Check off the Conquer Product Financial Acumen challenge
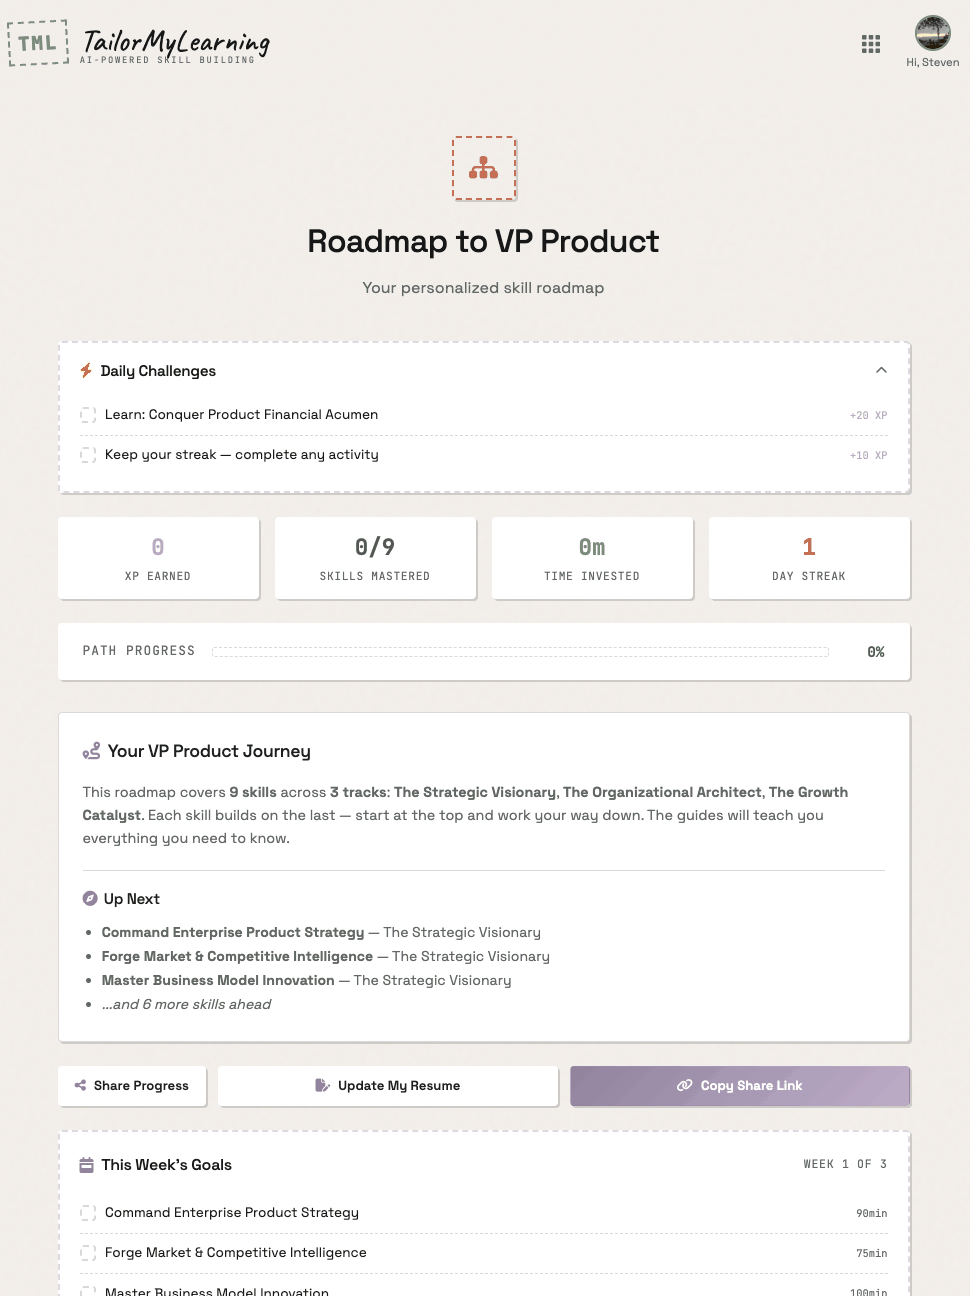970x1296 pixels. point(88,414)
